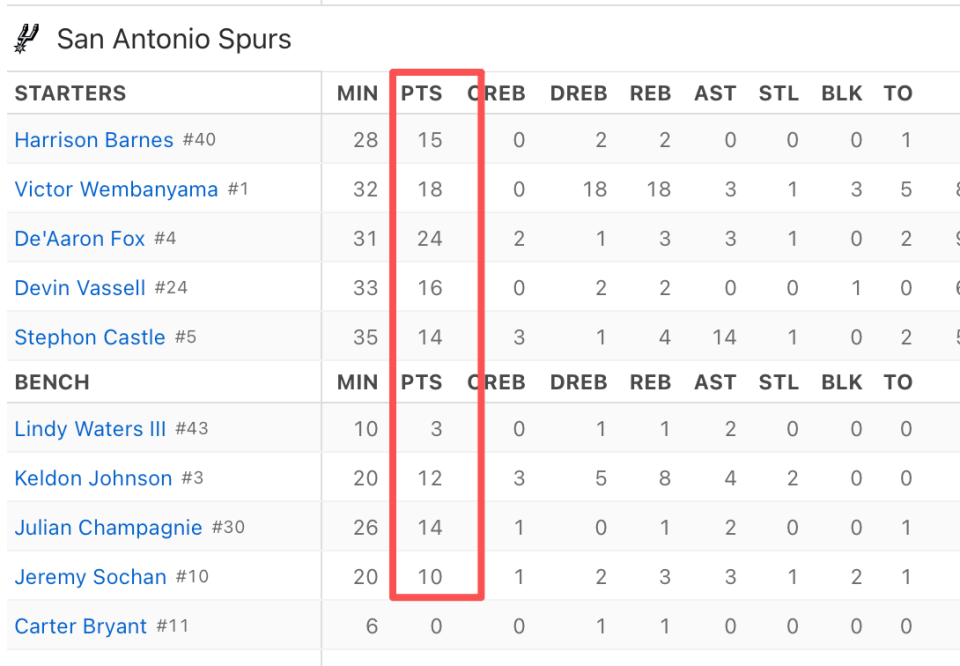Click Wembanyama's 18 points cell

(x=430, y=189)
